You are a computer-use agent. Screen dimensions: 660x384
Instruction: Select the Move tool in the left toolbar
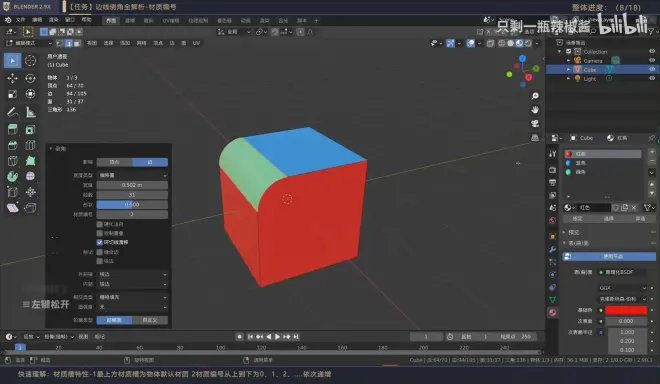click(x=13, y=78)
